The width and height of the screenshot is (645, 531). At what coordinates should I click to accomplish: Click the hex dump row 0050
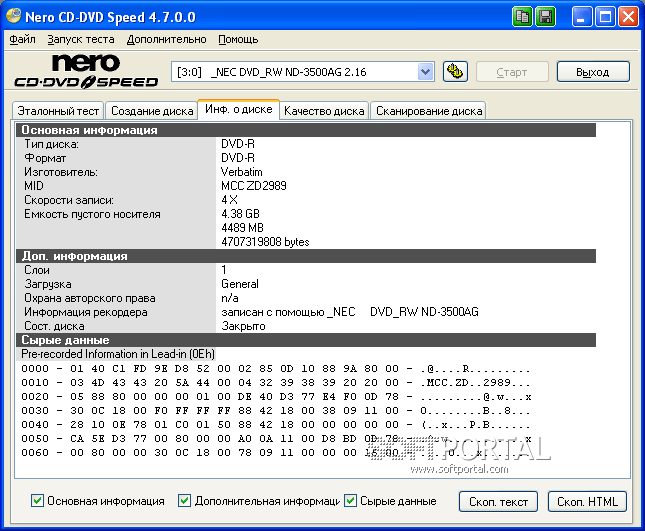click(276, 438)
